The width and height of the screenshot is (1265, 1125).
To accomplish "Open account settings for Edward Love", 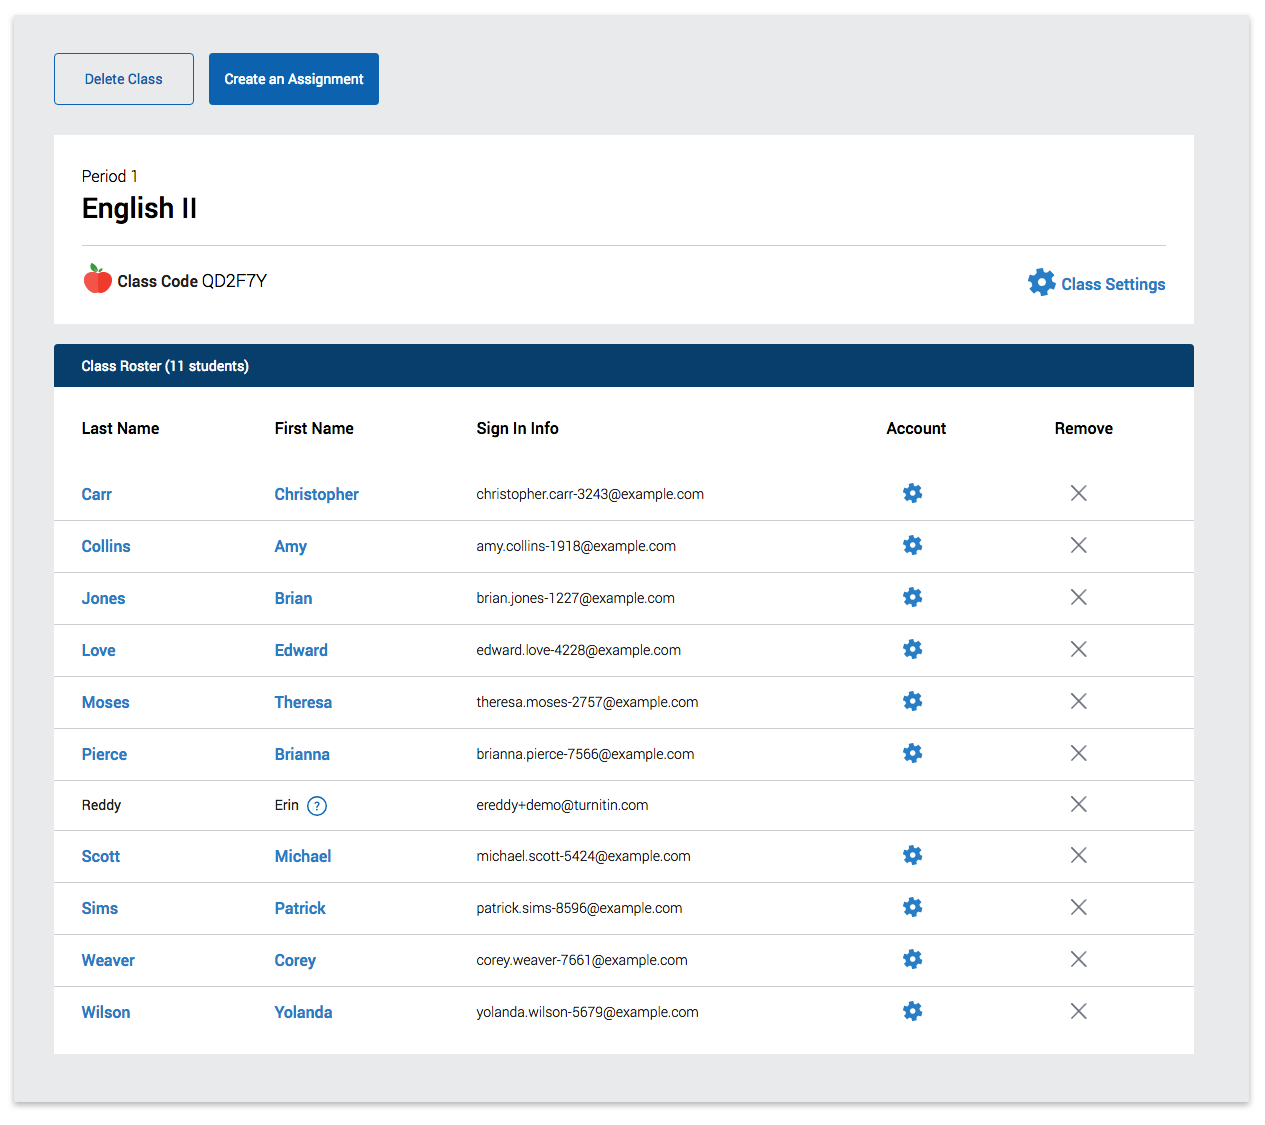I will pyautogui.click(x=912, y=649).
